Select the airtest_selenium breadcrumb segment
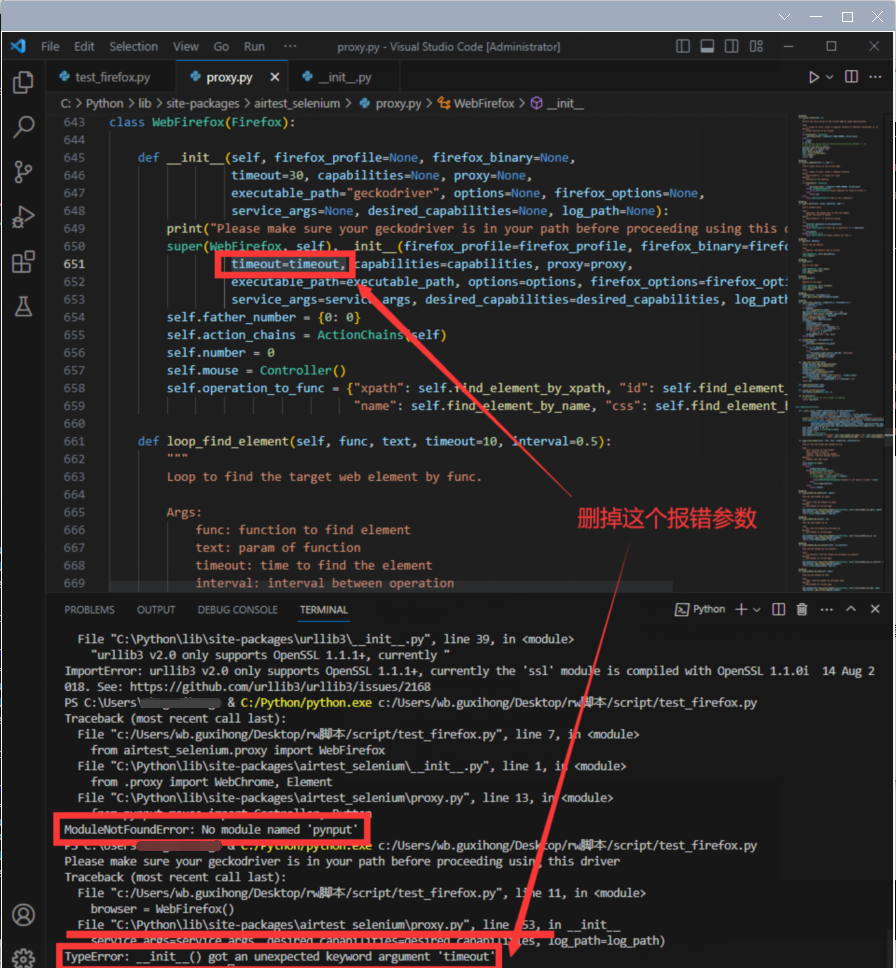This screenshot has width=896, height=968. (x=297, y=104)
